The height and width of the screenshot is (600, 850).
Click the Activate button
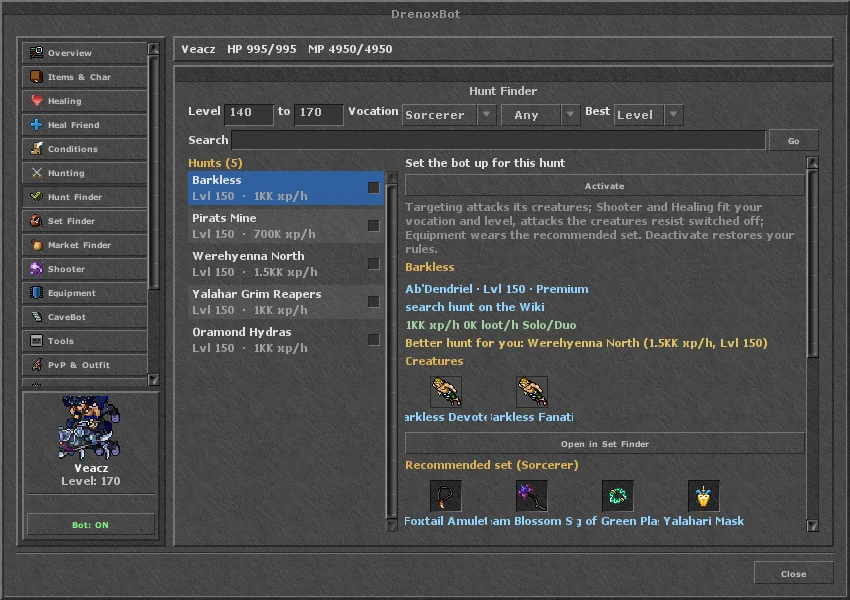604,185
